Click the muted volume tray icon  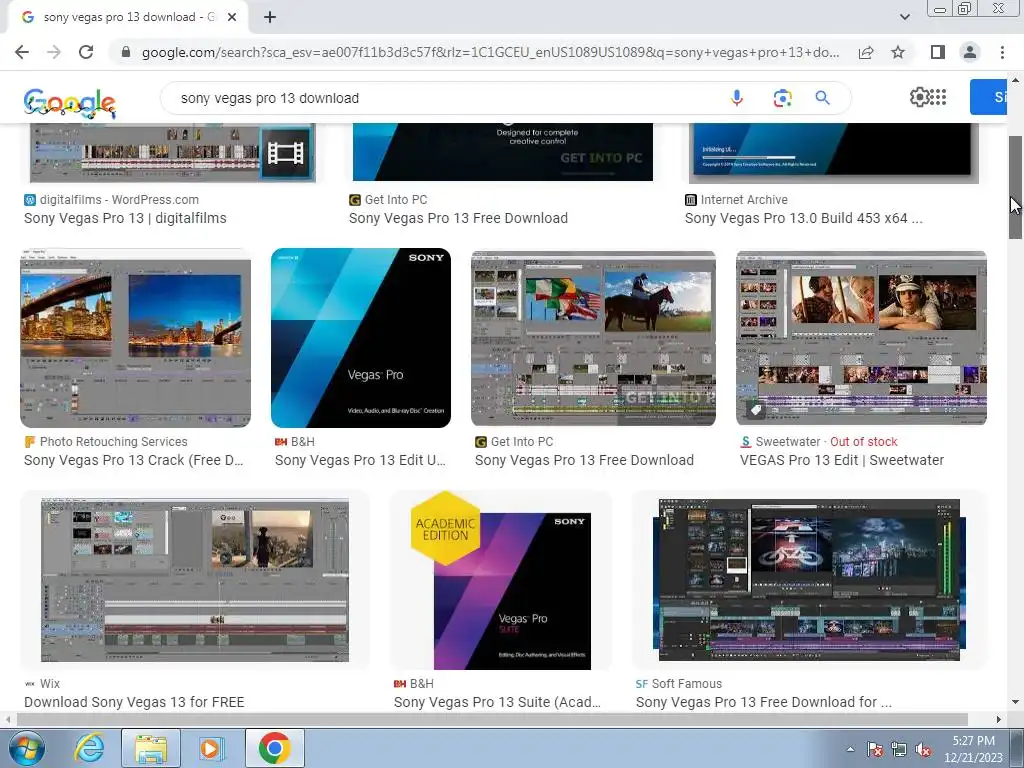click(923, 749)
